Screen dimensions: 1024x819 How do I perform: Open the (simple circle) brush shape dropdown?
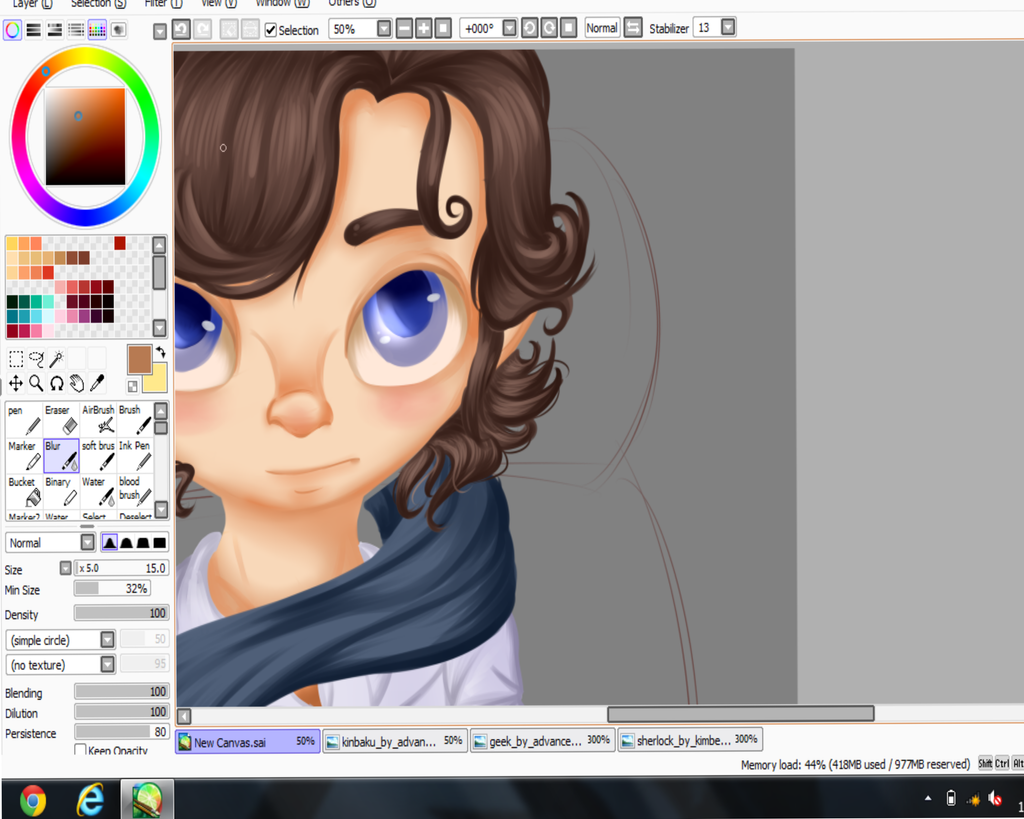(108, 639)
